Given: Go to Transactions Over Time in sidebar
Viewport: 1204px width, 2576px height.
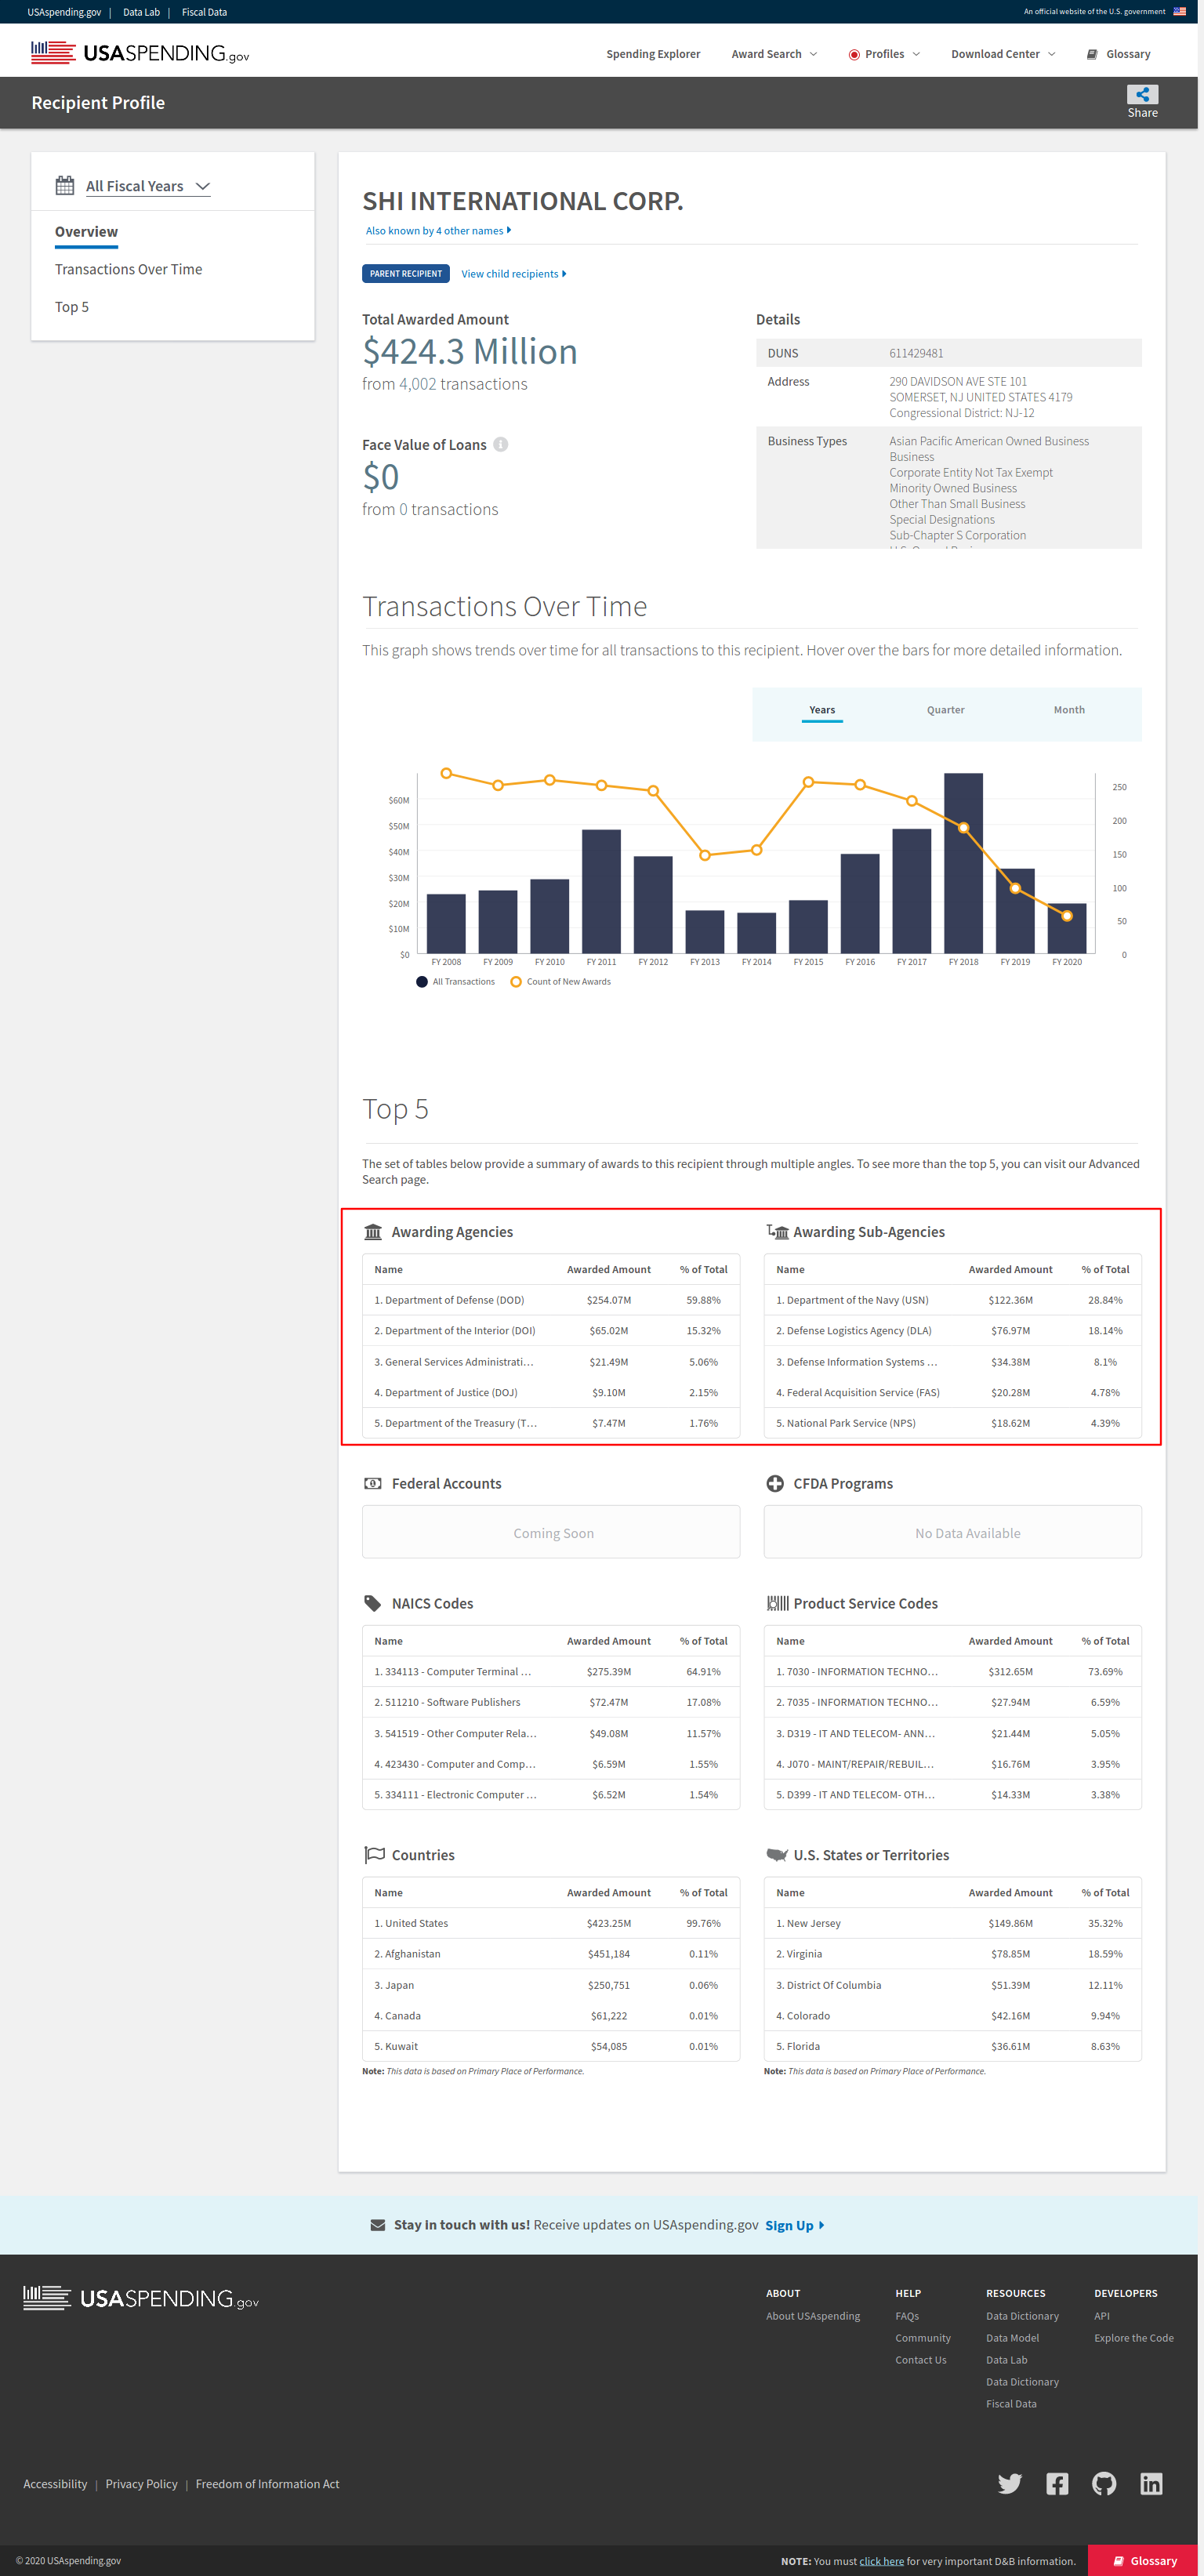Looking at the screenshot, I should [128, 269].
